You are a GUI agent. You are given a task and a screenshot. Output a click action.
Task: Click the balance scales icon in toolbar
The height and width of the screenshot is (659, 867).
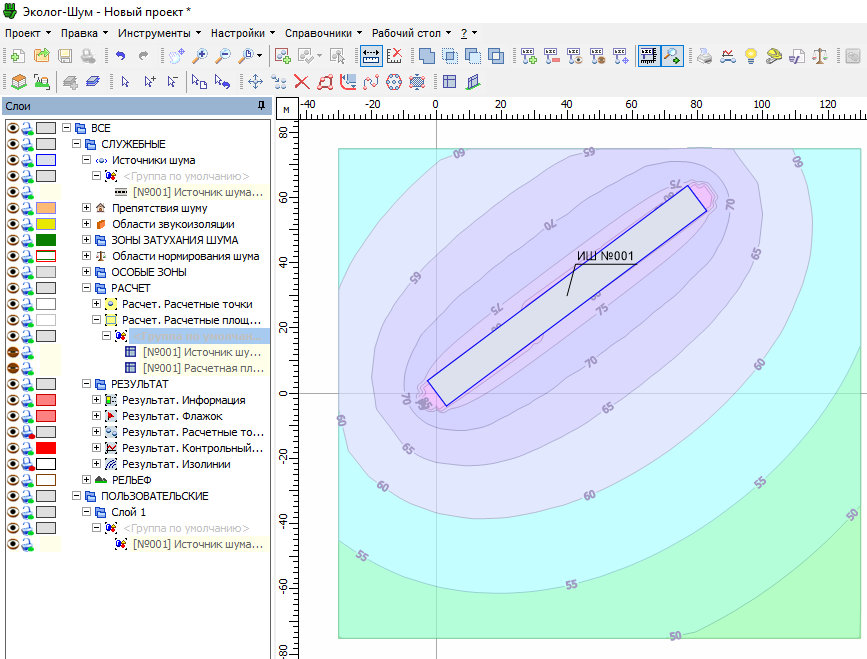(x=821, y=56)
